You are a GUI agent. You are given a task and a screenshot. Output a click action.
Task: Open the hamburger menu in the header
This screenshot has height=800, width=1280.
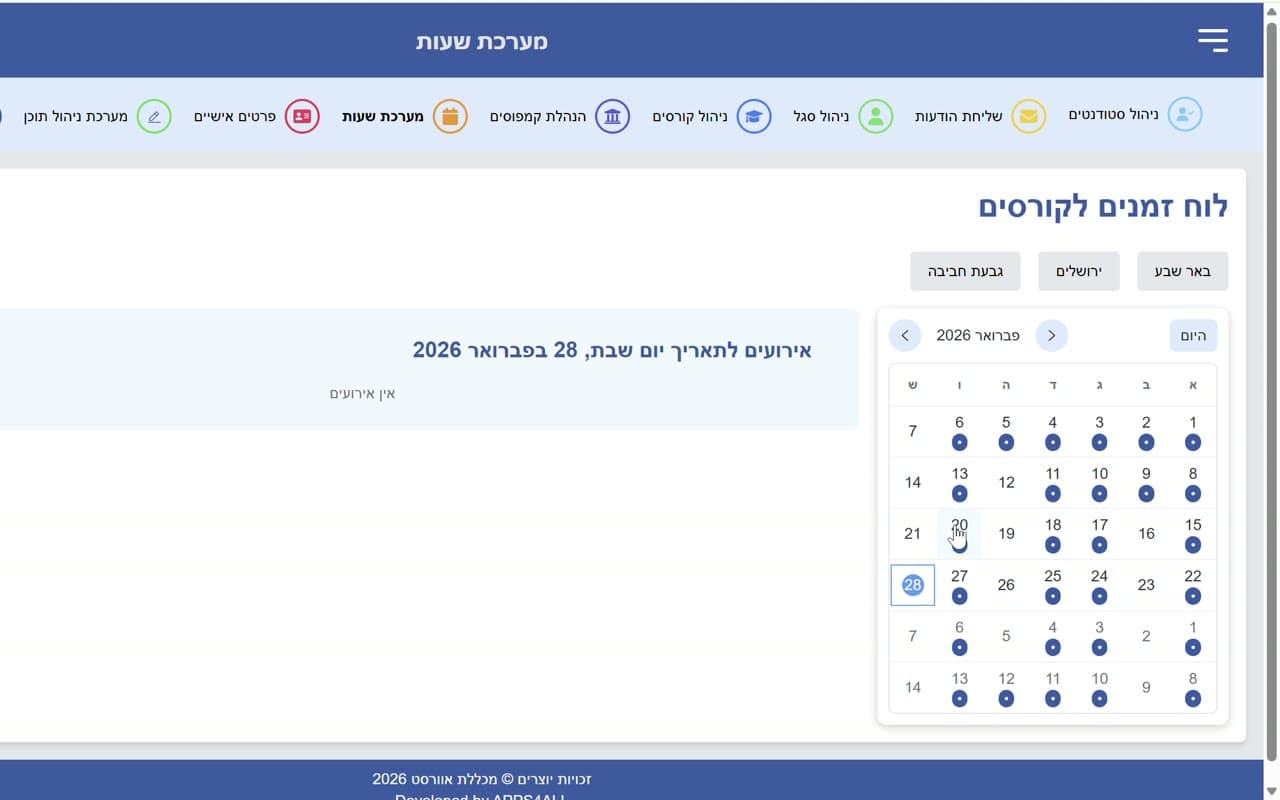(1213, 40)
